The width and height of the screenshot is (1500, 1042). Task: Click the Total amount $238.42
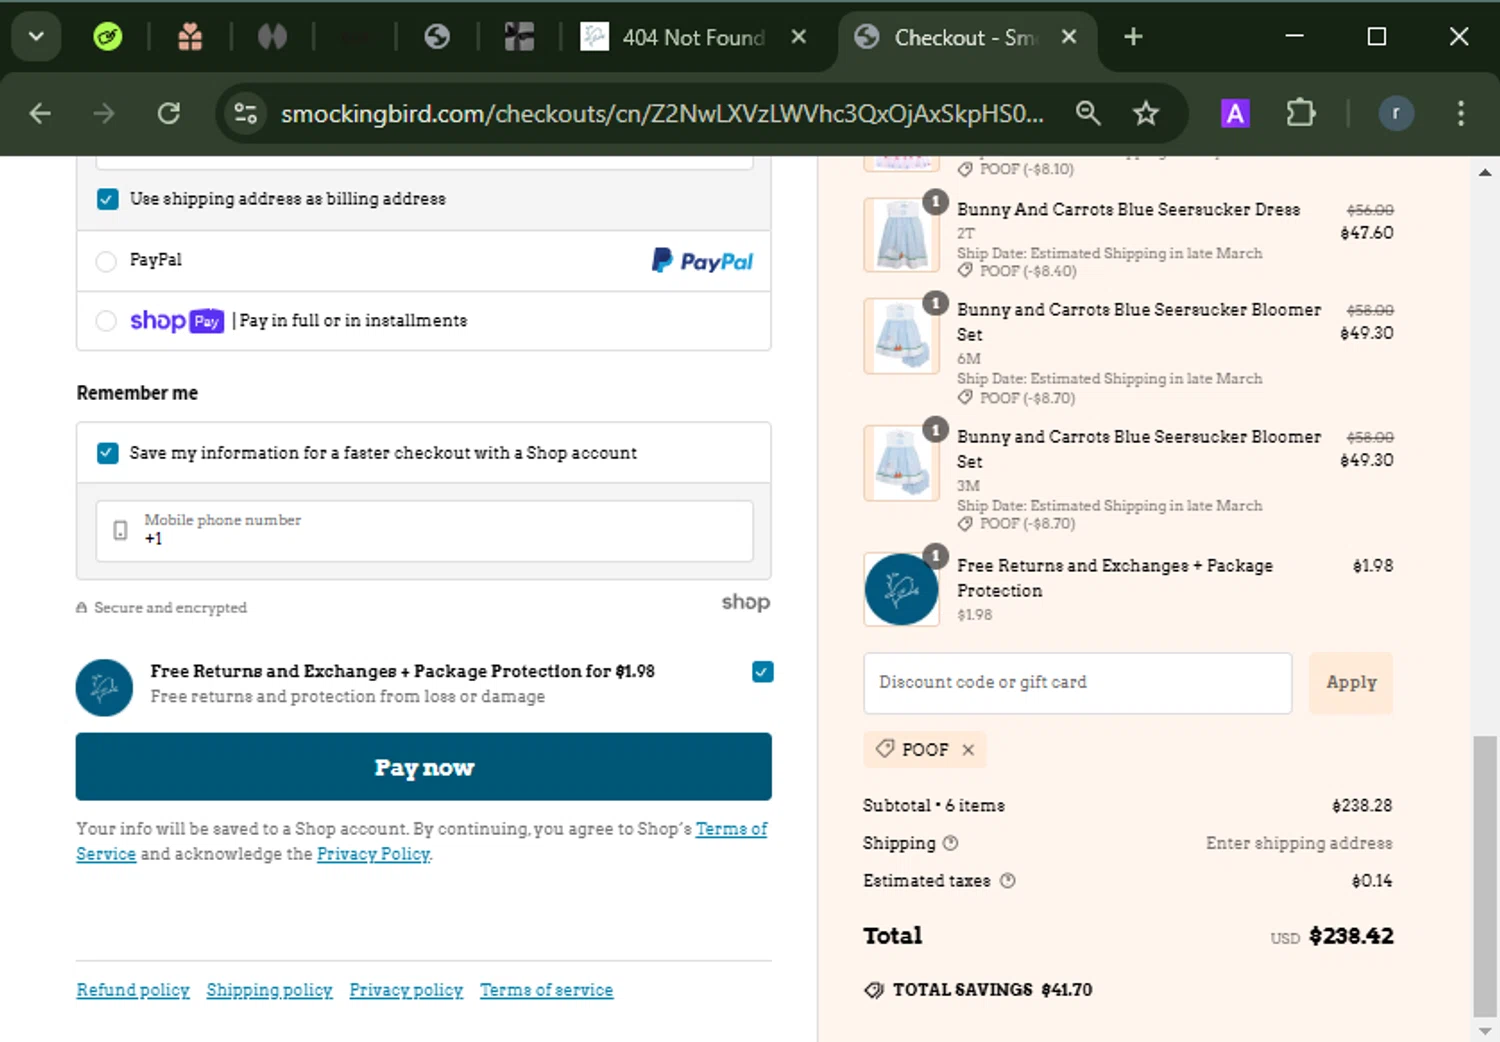coord(1351,936)
